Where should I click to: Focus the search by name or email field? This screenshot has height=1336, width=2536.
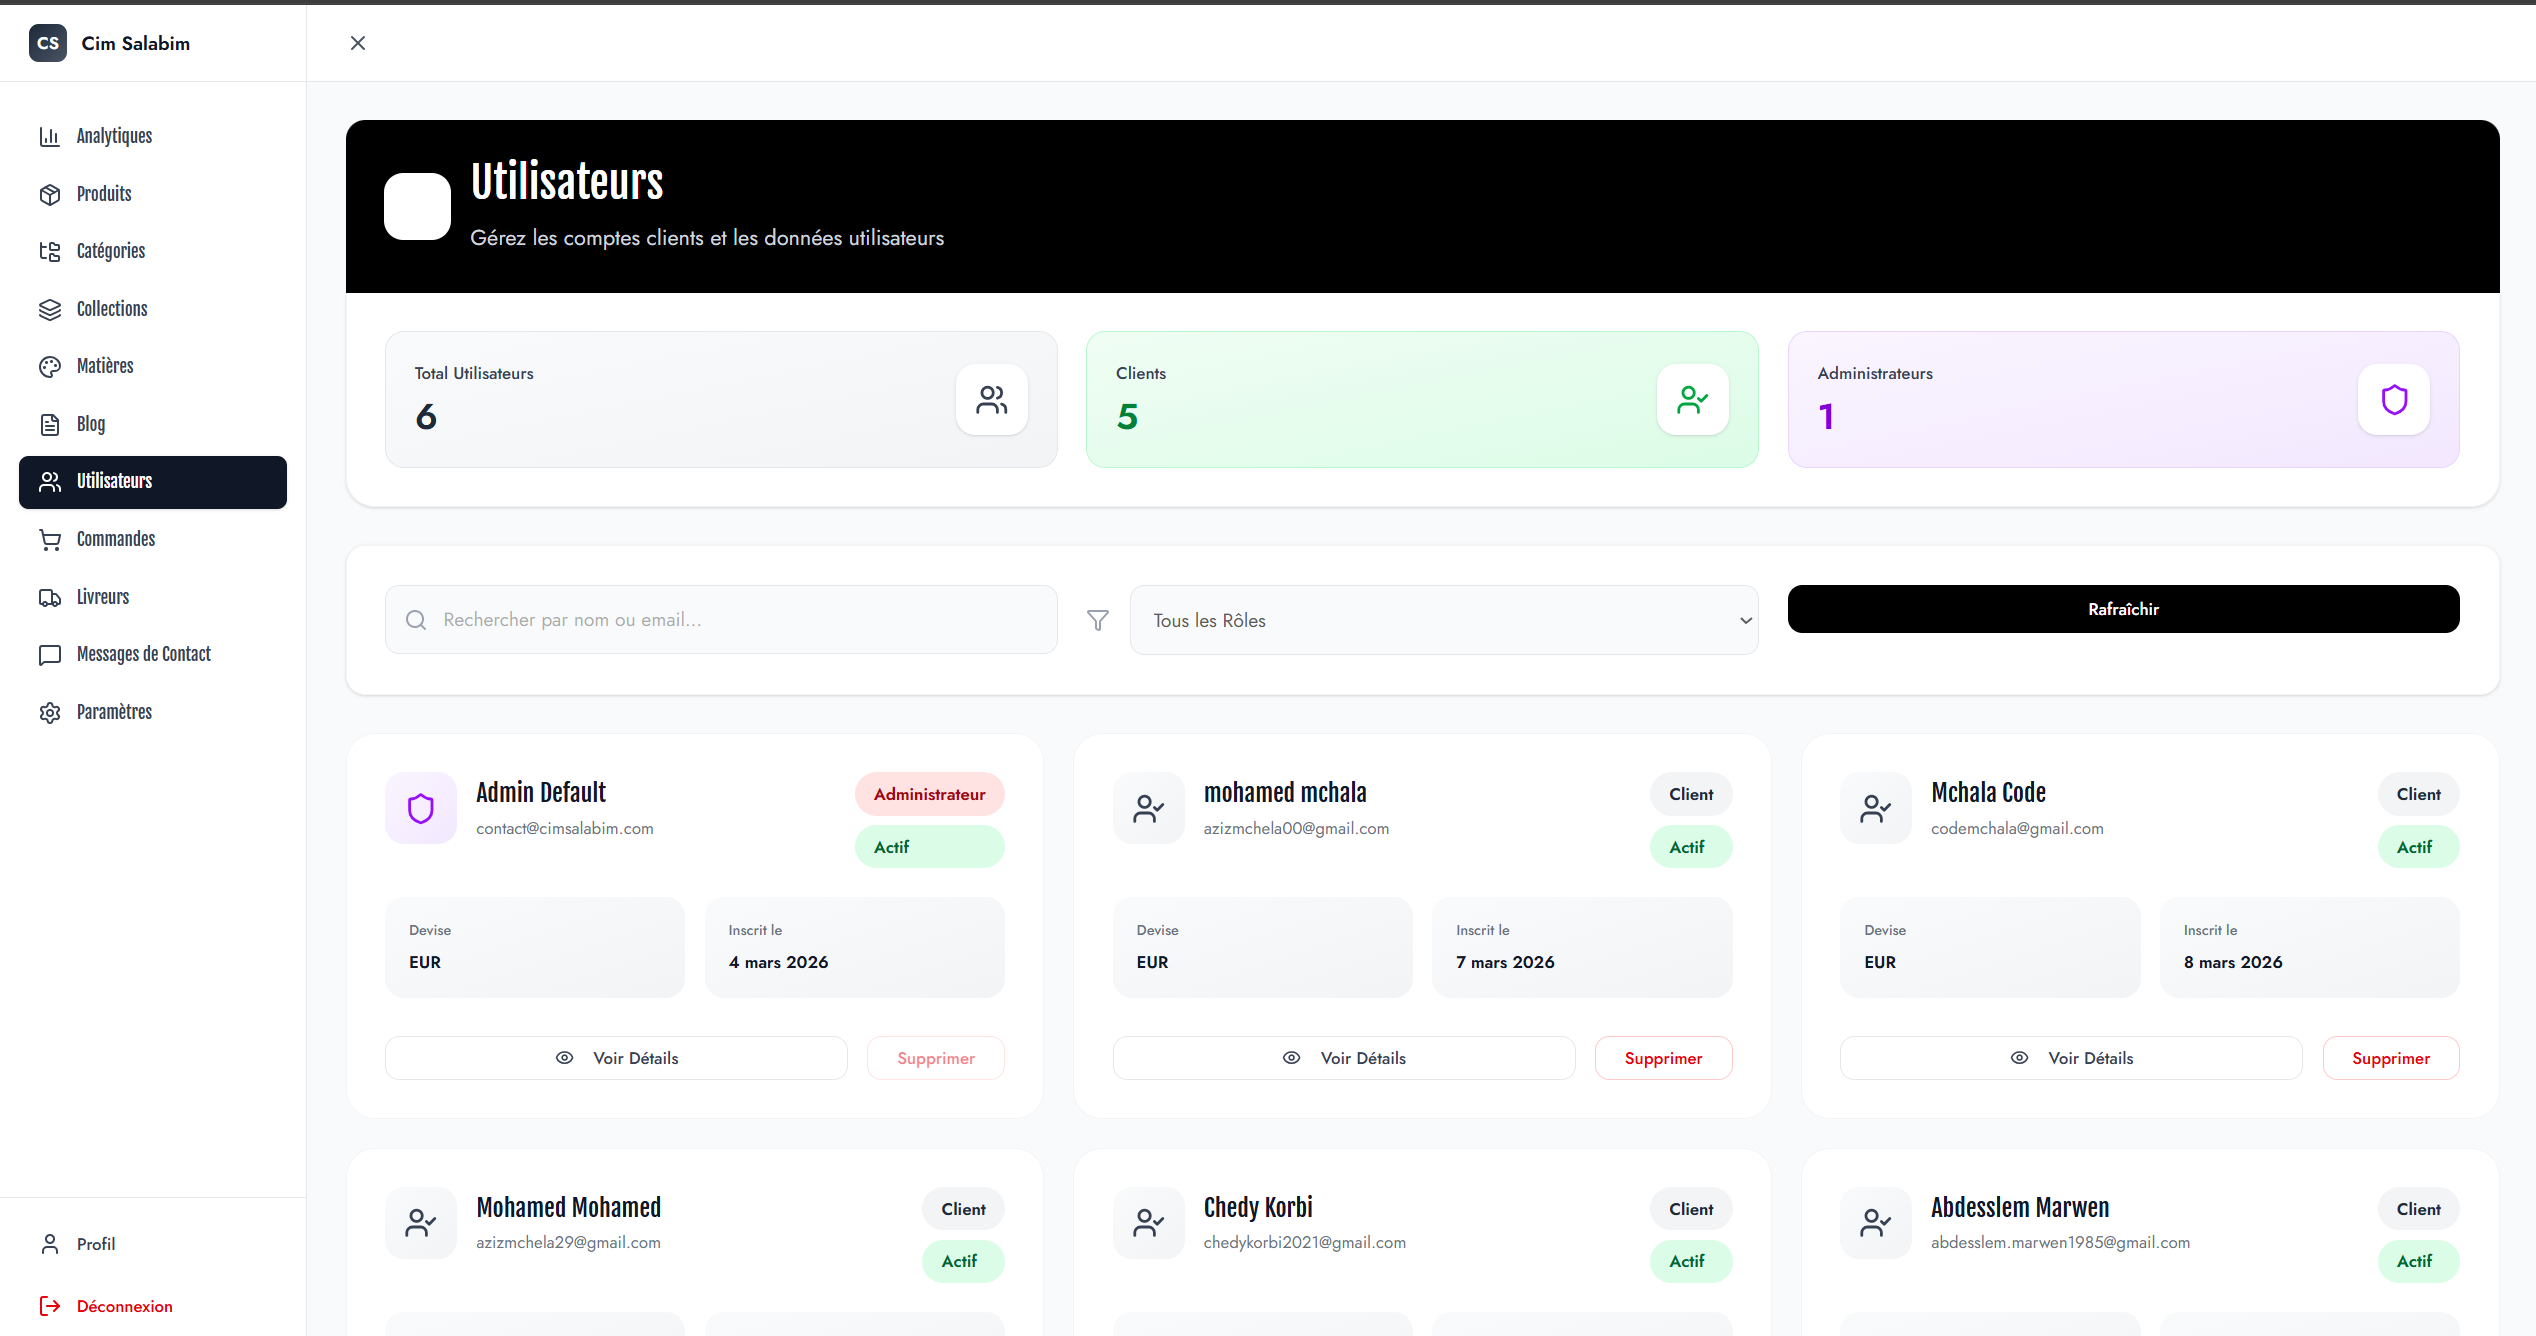720,620
